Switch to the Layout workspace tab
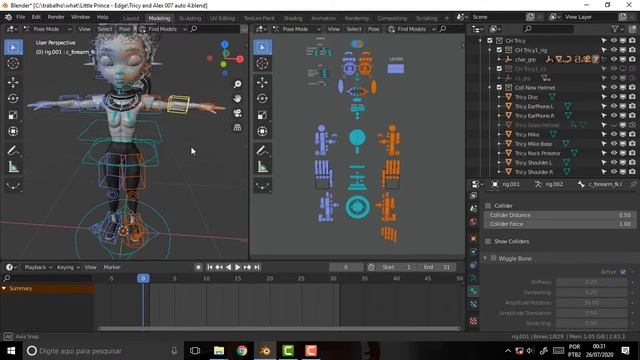640x360 pixels. pos(131,18)
